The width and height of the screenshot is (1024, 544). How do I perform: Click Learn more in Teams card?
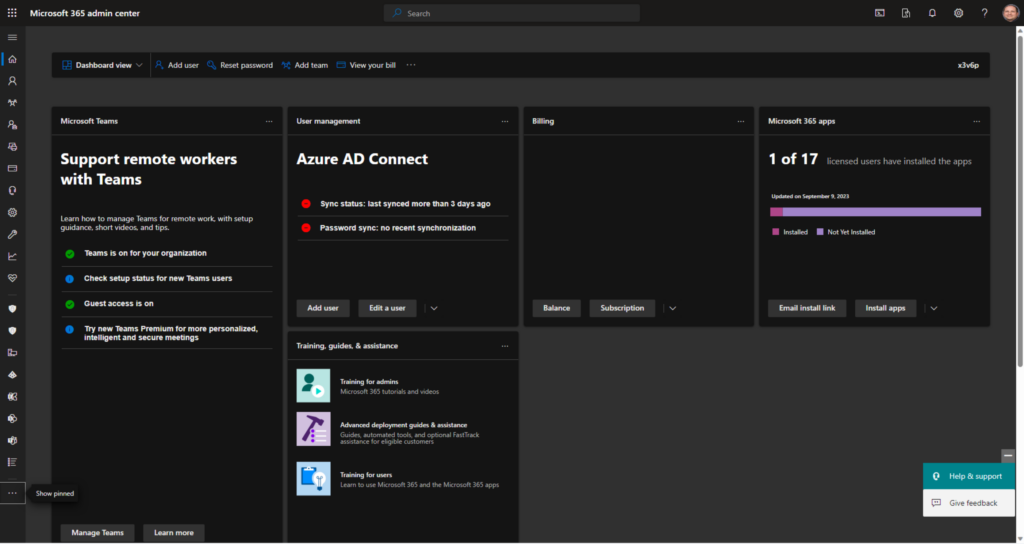click(174, 533)
